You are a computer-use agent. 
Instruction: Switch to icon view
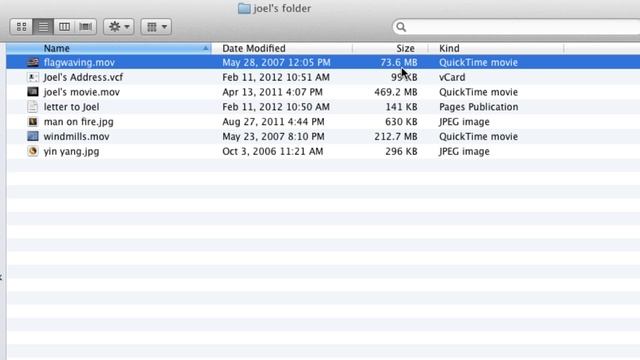pyautogui.click(x=21, y=27)
